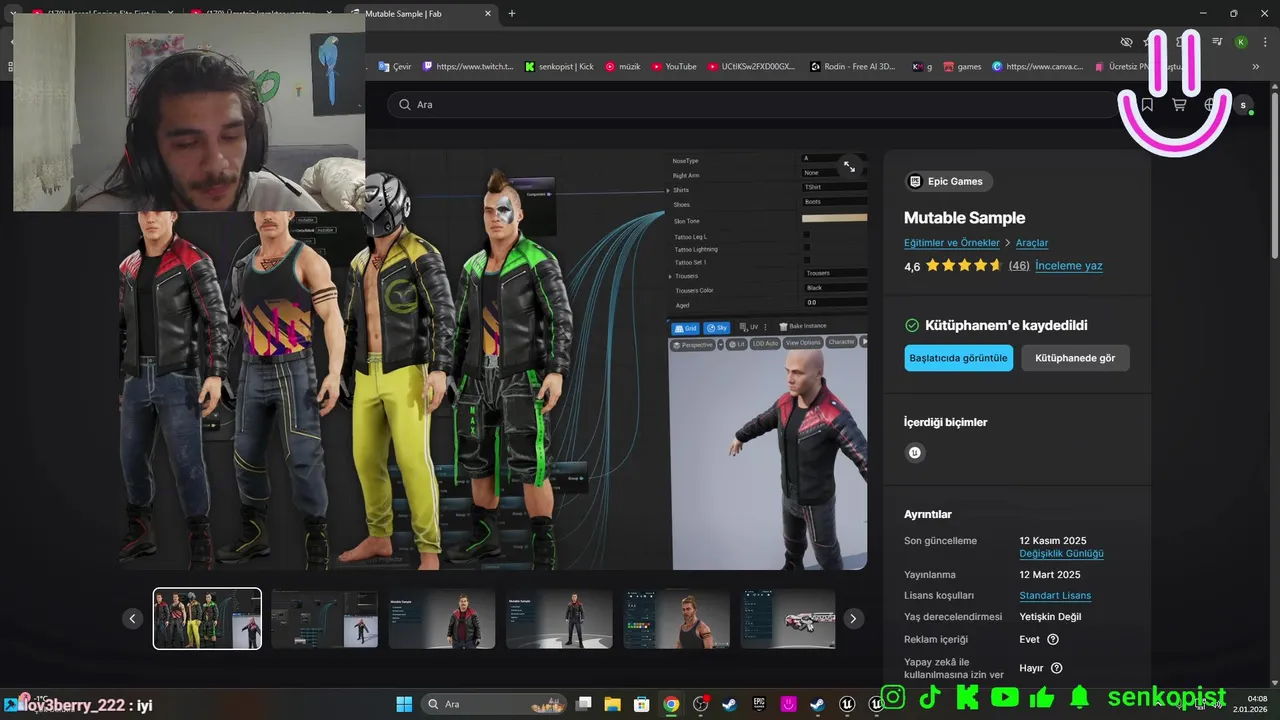Open Chrome profile K avatar
The height and width of the screenshot is (720, 1280).
click(x=1241, y=42)
